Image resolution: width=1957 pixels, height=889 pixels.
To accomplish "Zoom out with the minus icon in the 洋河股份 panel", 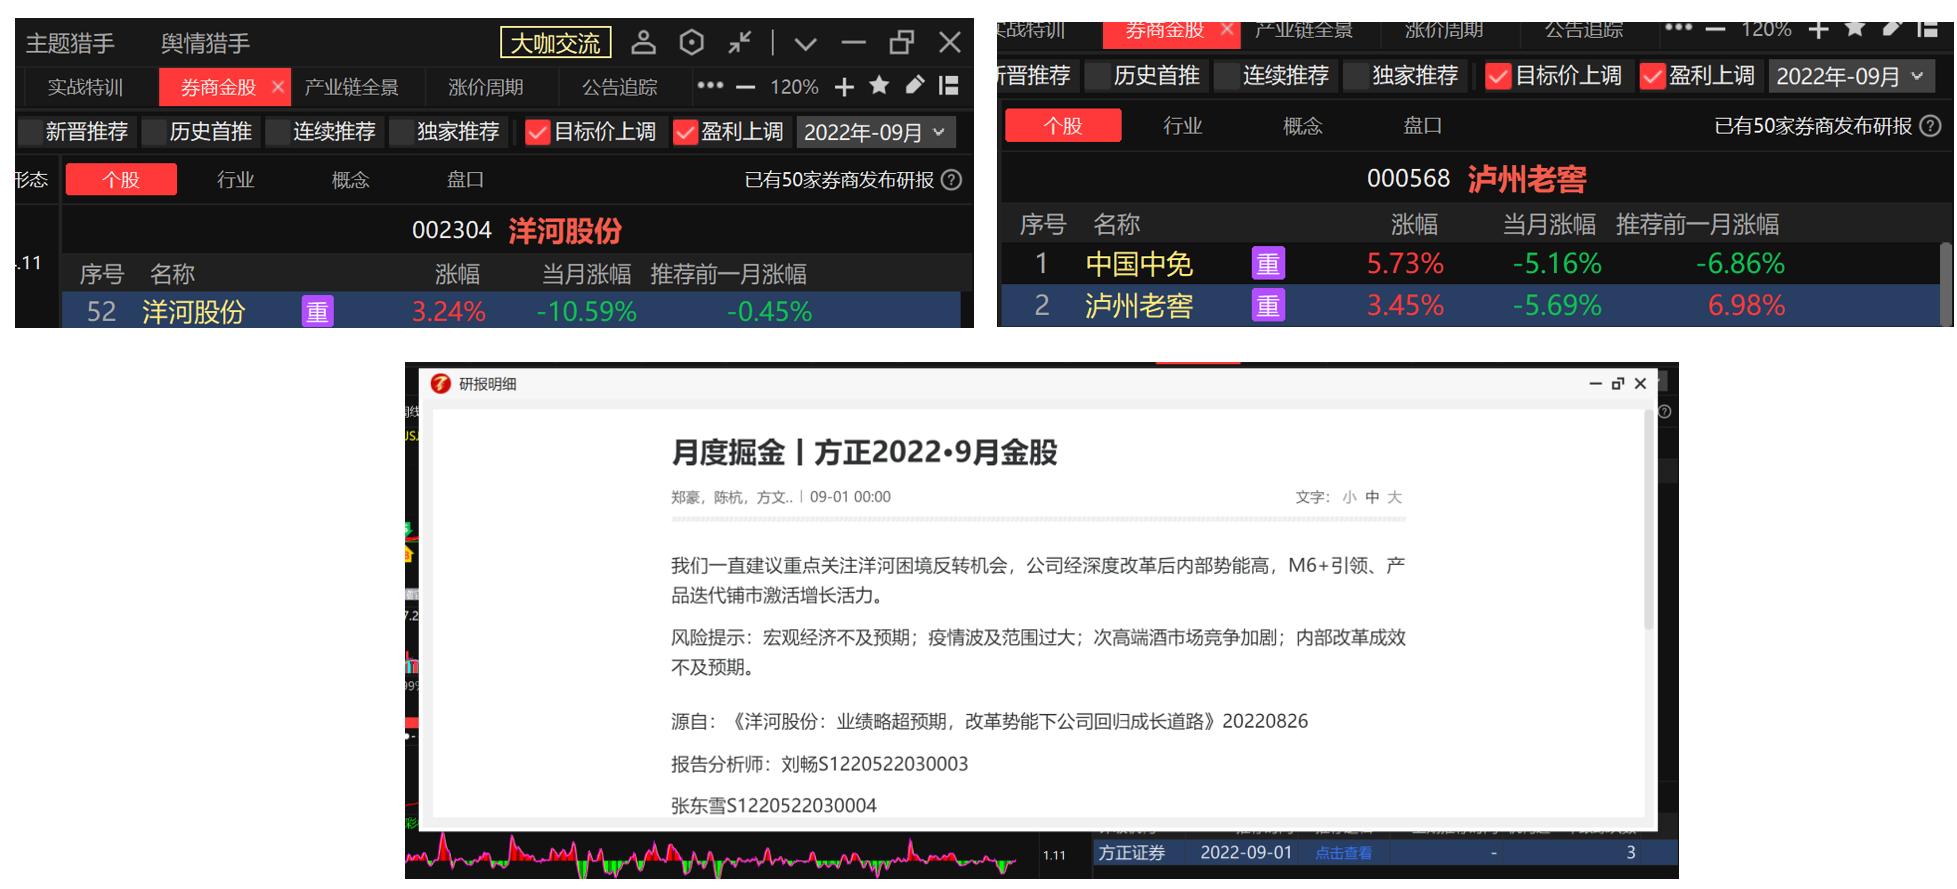I will point(745,88).
